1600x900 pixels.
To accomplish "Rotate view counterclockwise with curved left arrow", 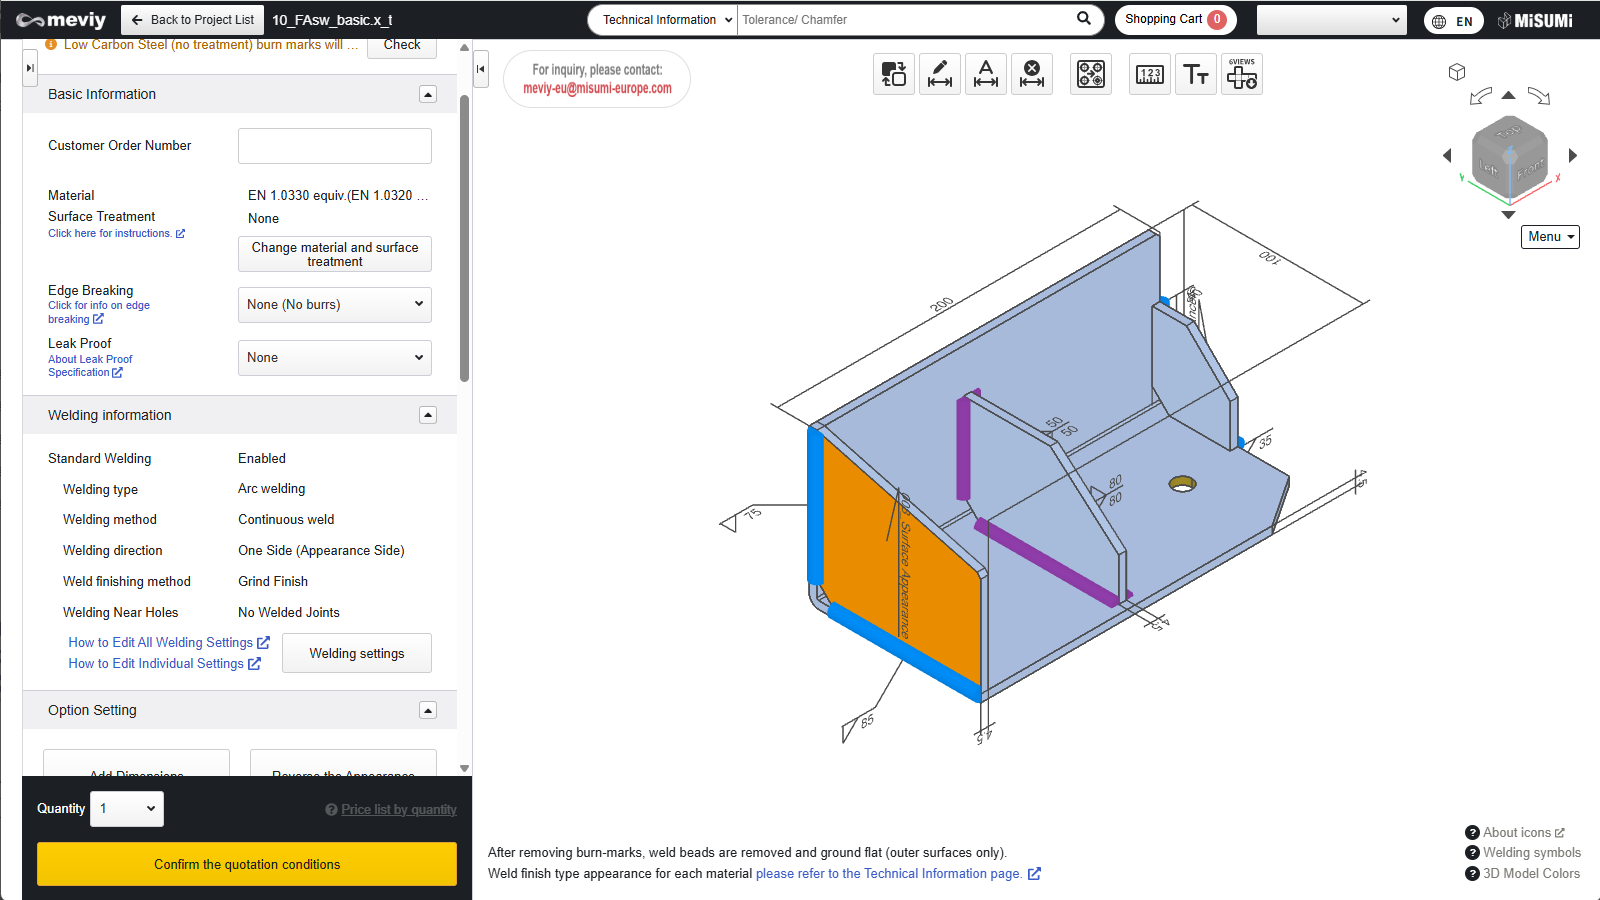I will click(x=1481, y=96).
